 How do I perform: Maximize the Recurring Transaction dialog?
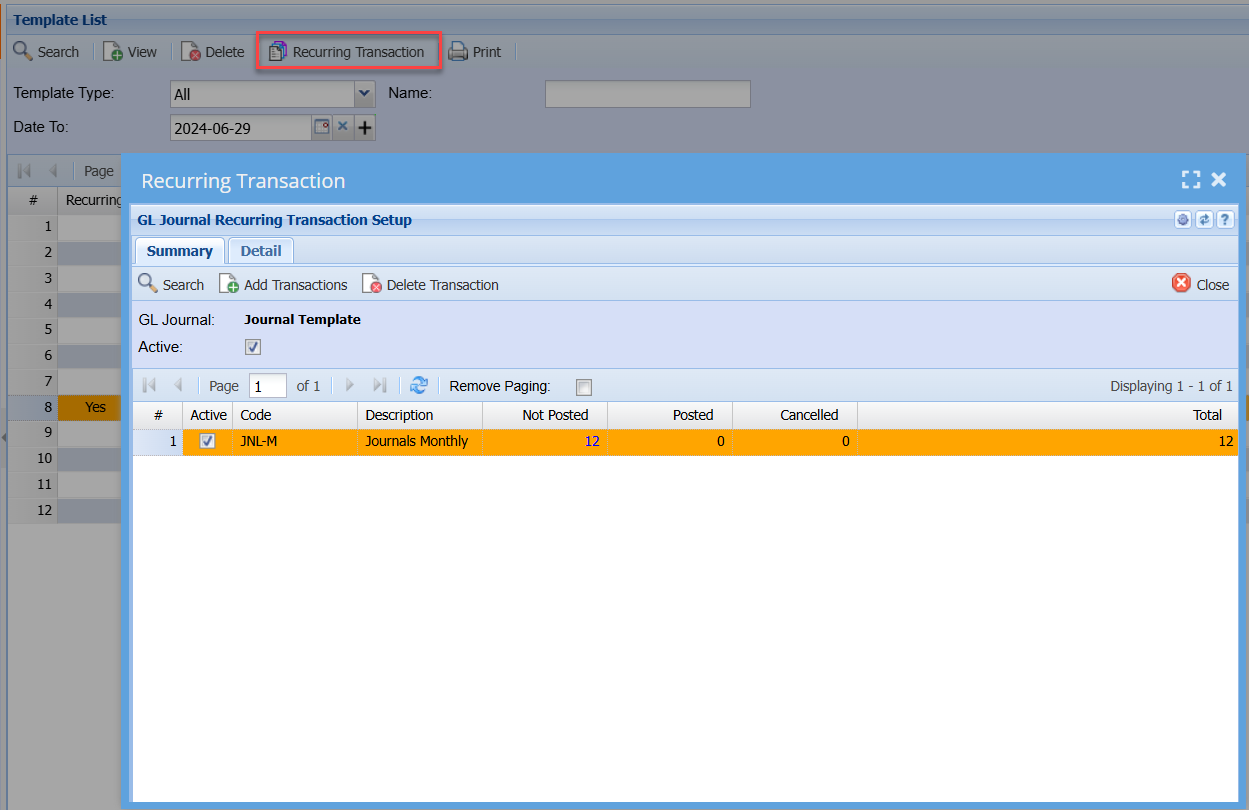tap(1190, 180)
